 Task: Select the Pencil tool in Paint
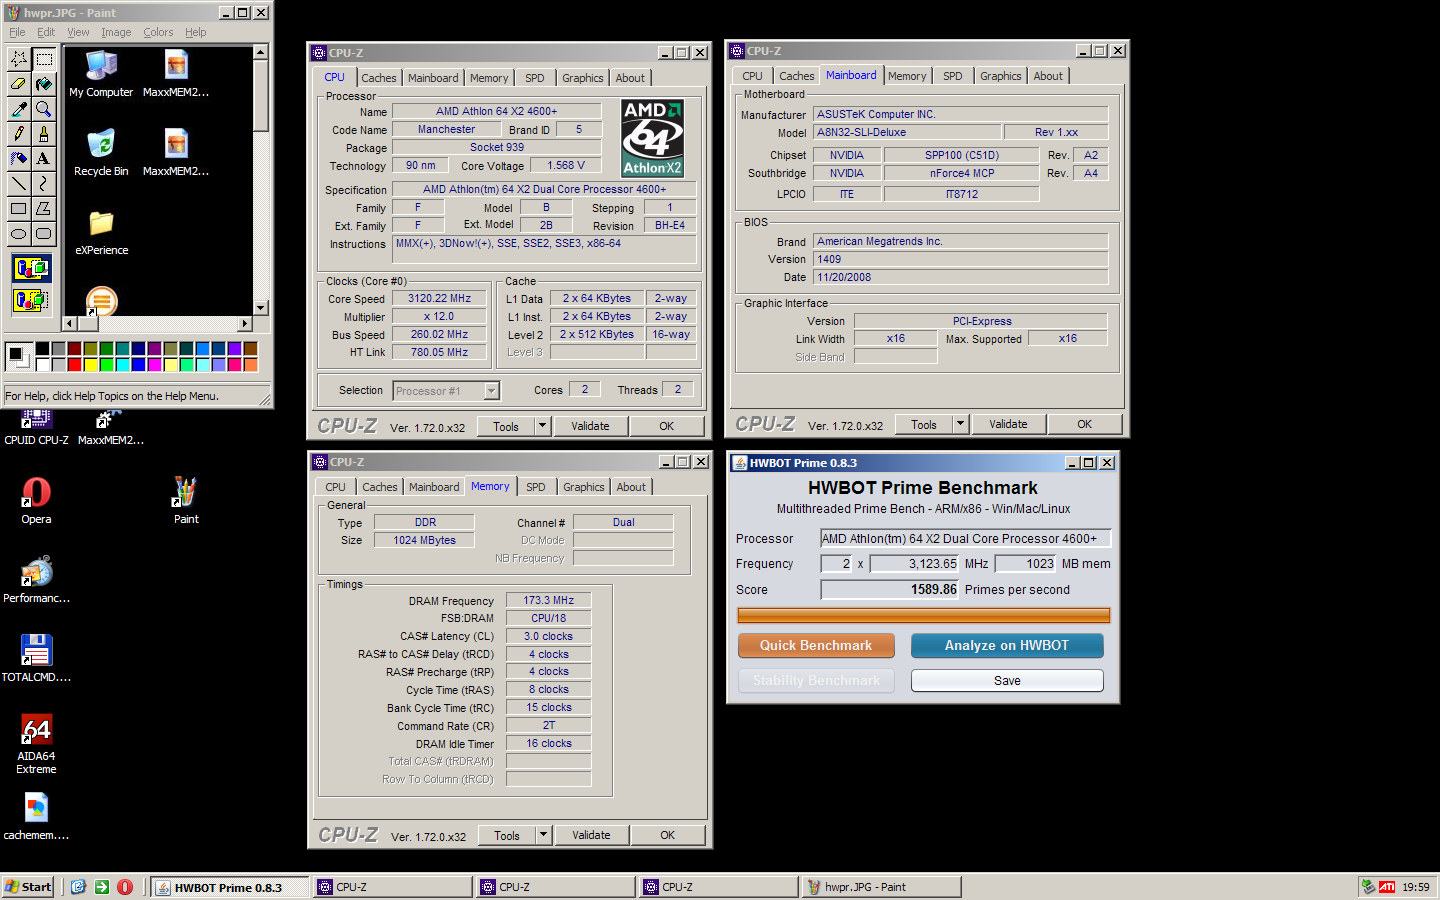[19, 134]
